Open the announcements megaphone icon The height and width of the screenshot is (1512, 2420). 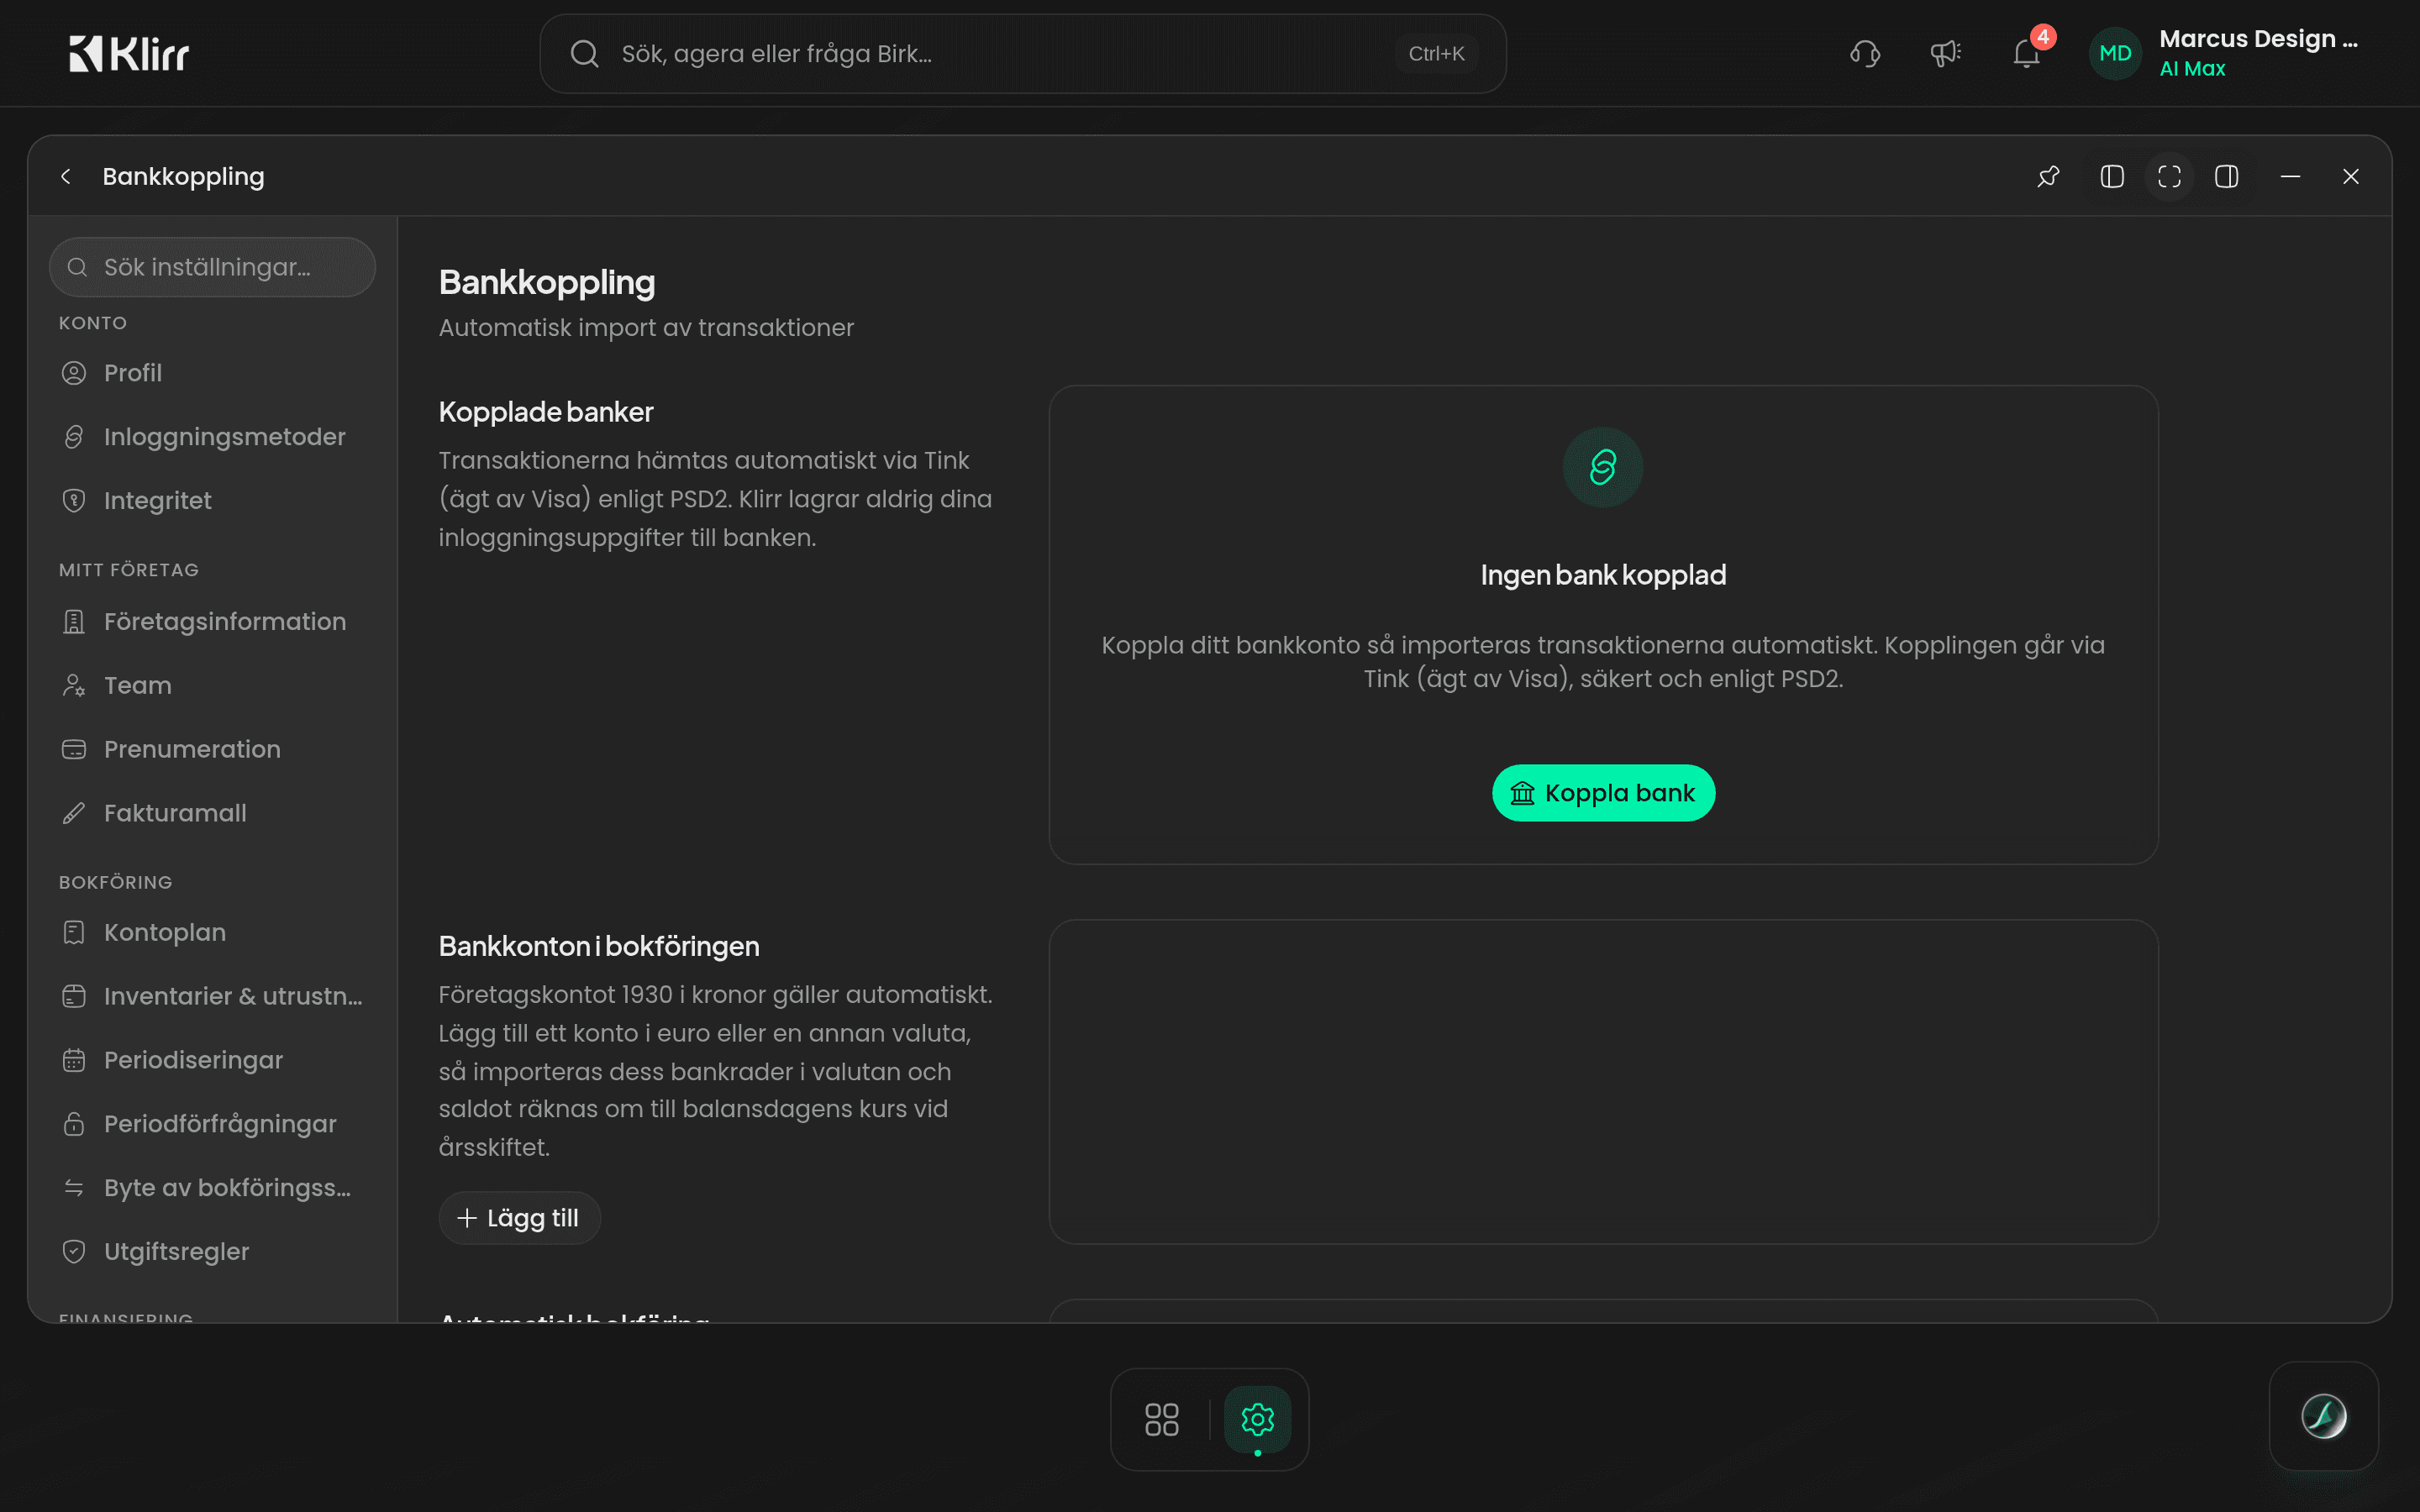[1945, 54]
